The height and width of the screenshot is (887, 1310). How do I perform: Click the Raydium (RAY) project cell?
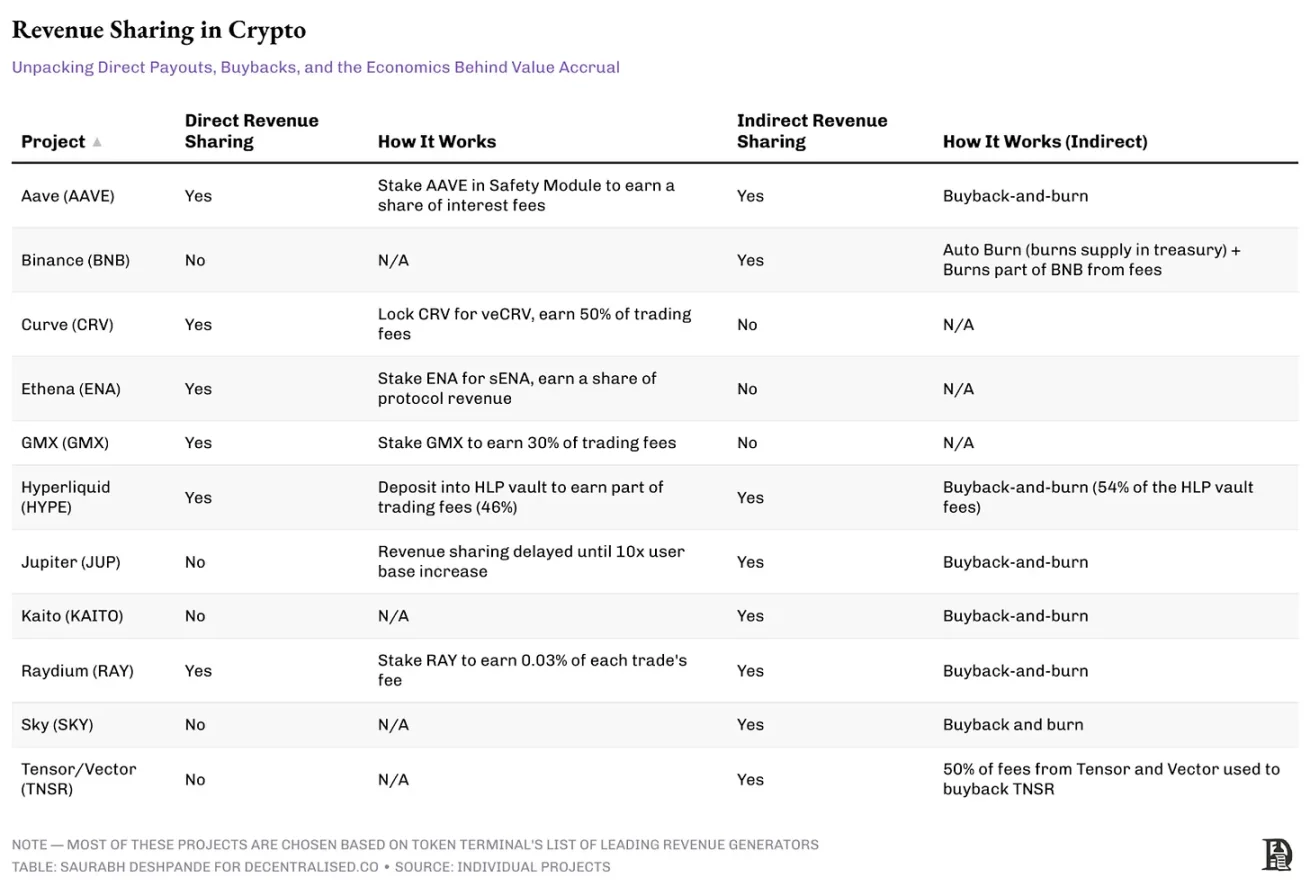(77, 671)
